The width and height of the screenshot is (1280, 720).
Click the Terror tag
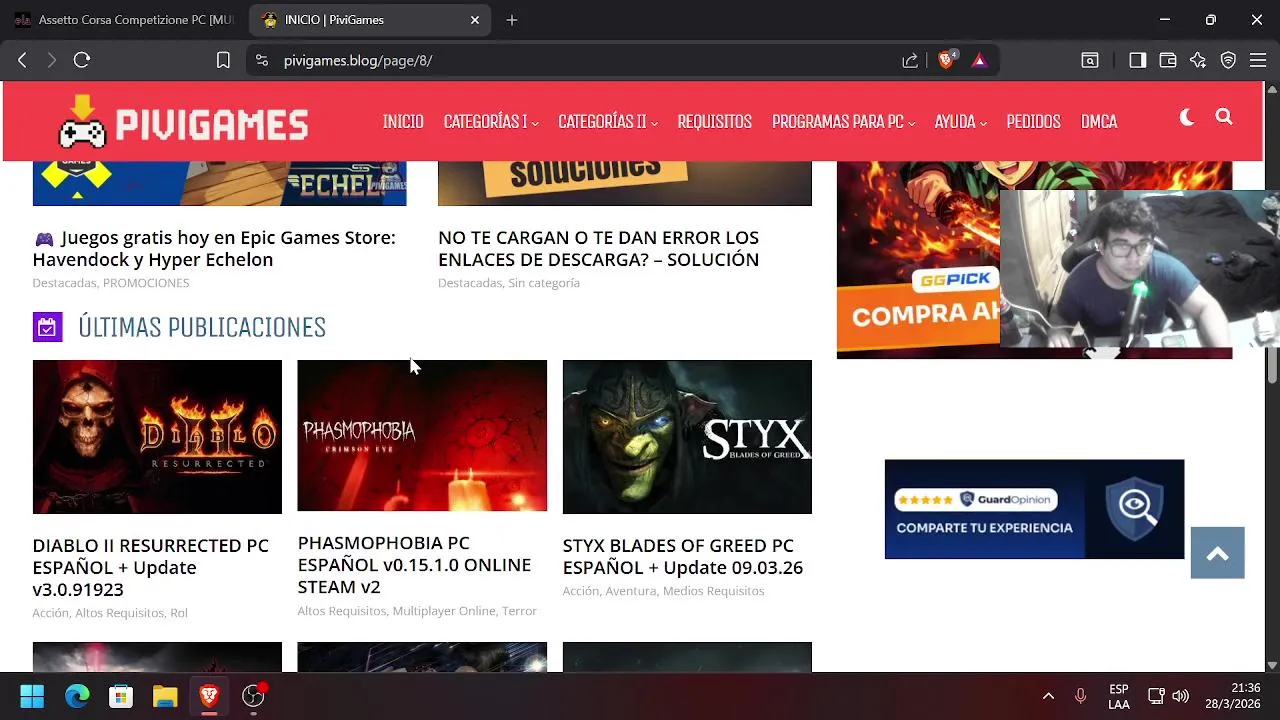[x=519, y=611]
